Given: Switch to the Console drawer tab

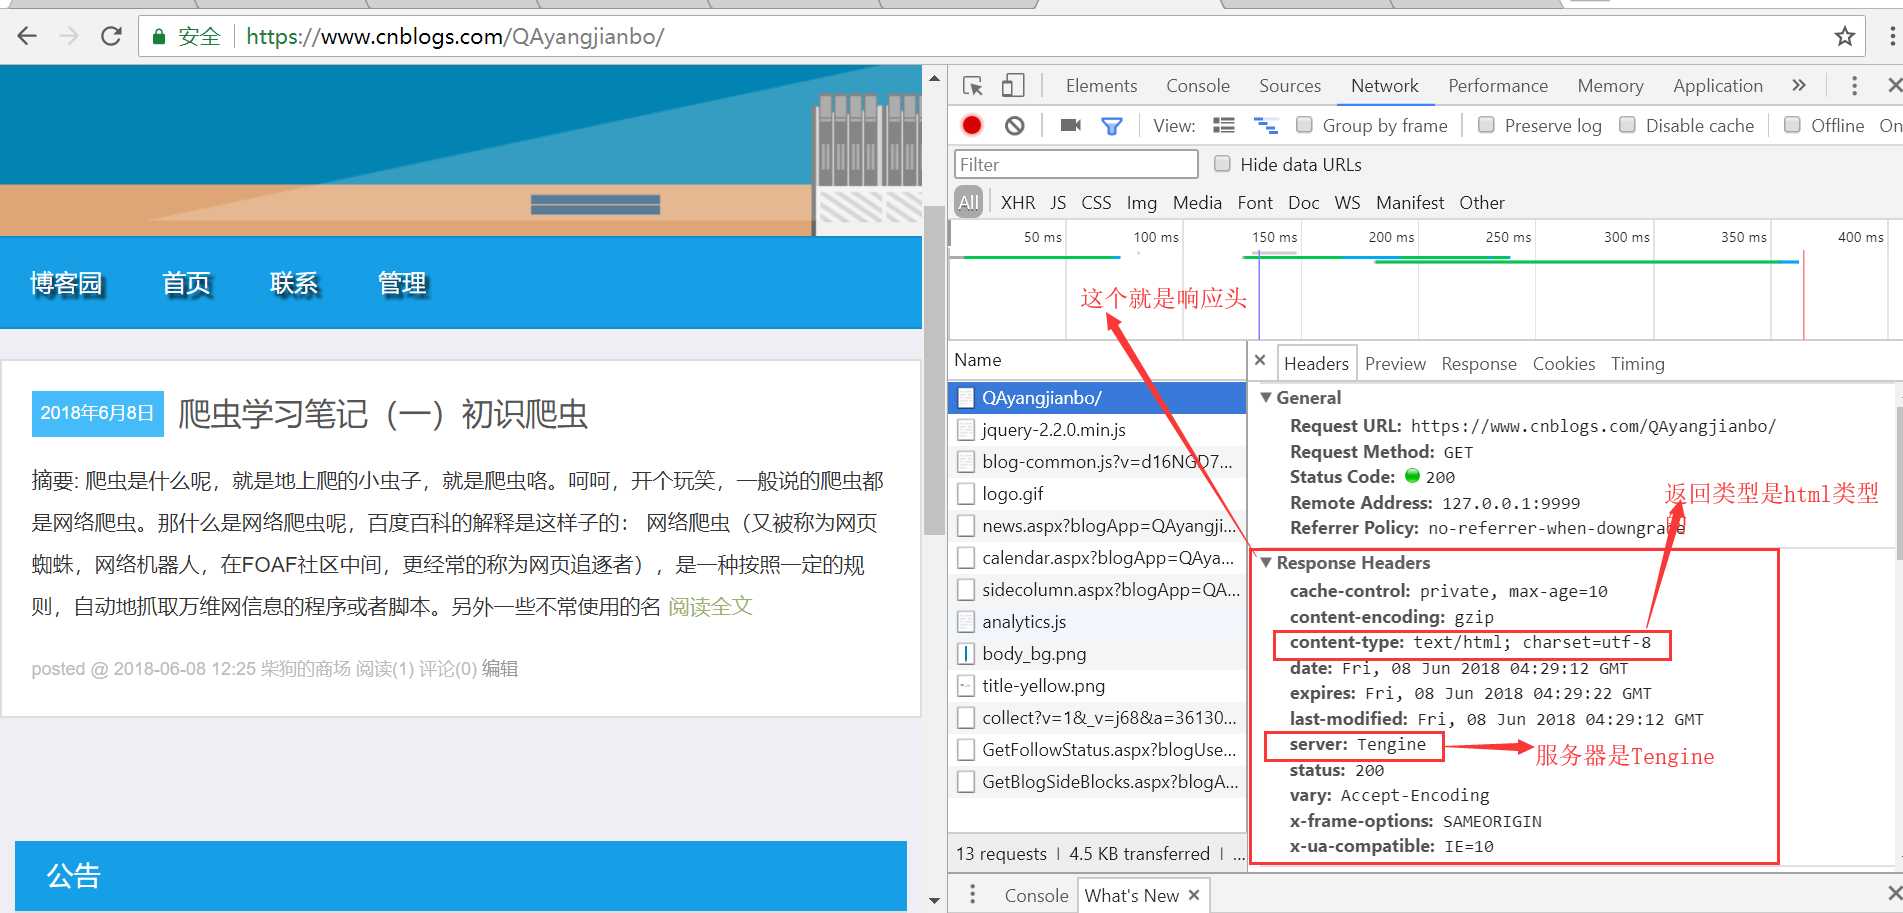Looking at the screenshot, I should pyautogui.click(x=1036, y=895).
